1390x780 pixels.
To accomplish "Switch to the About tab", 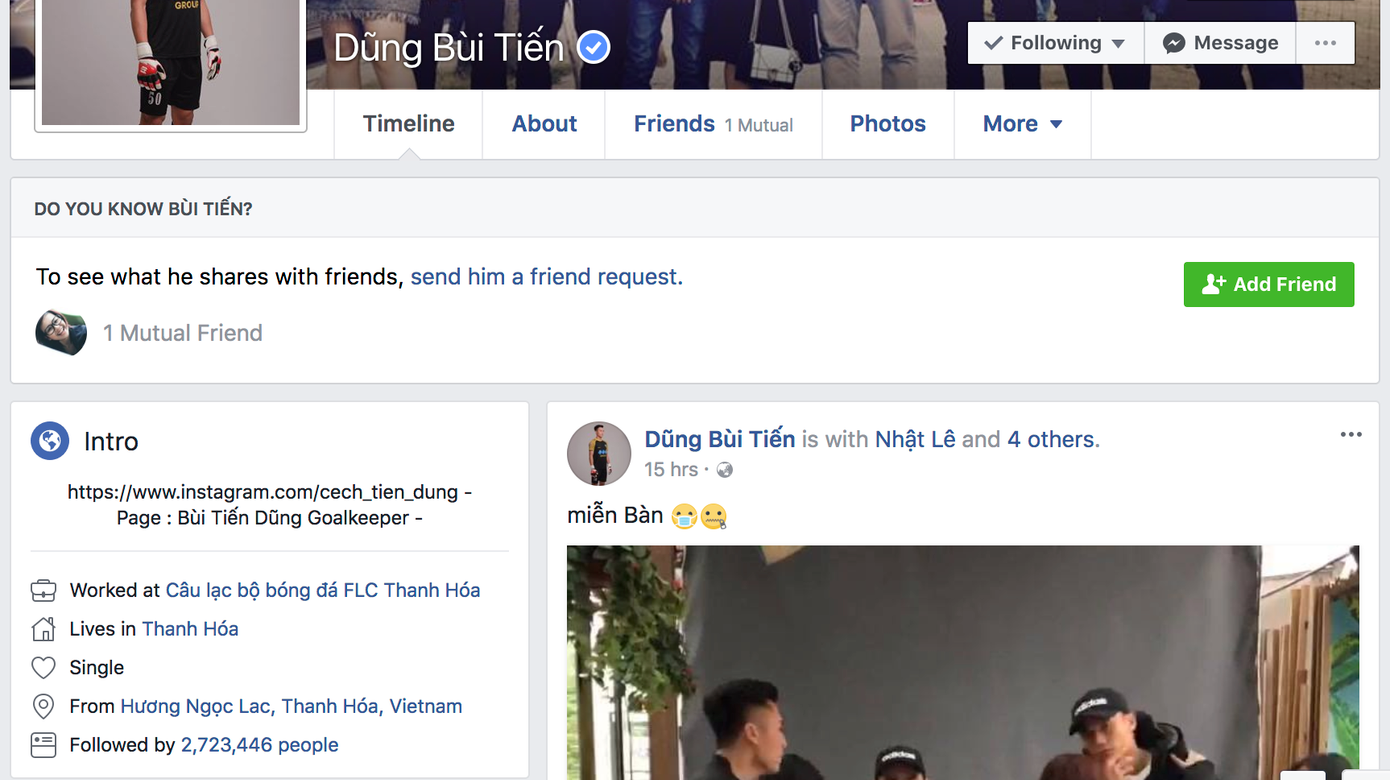I will pos(544,124).
